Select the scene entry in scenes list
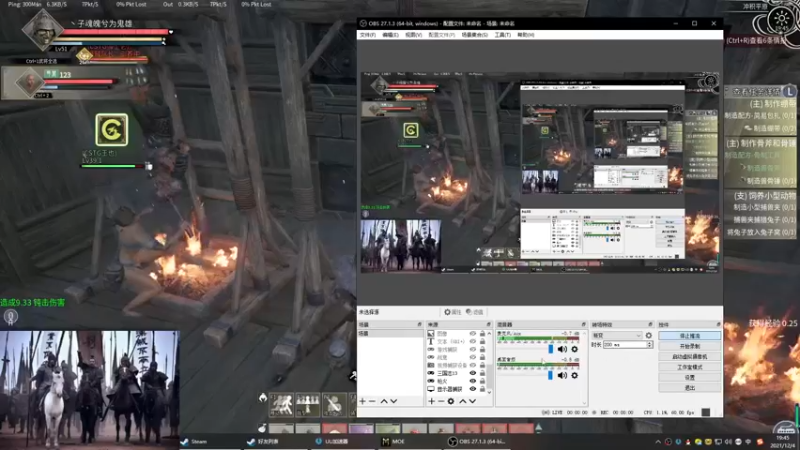This screenshot has height=450, width=800. point(390,334)
